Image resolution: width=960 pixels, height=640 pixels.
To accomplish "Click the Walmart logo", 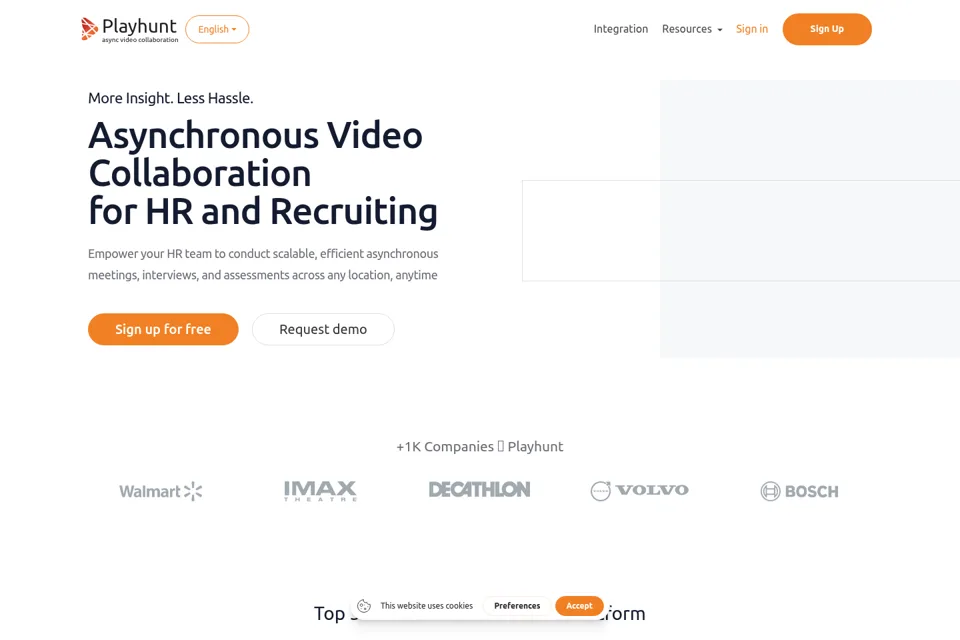I will click(x=160, y=491).
